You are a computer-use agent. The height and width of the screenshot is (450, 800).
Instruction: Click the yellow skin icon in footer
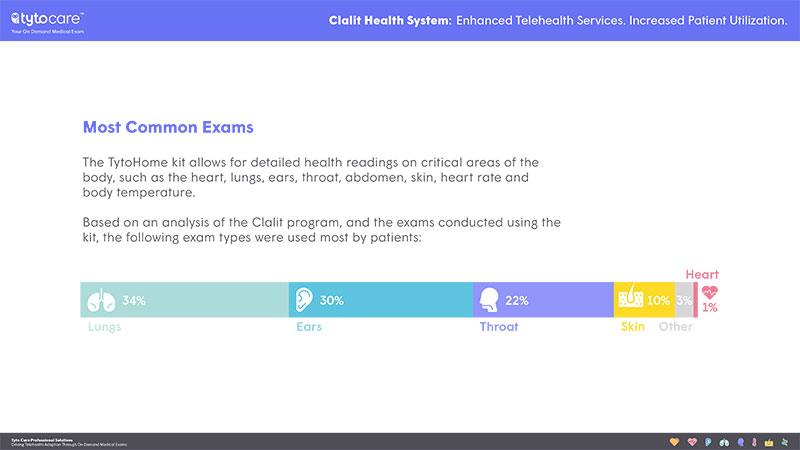[x=769, y=443]
